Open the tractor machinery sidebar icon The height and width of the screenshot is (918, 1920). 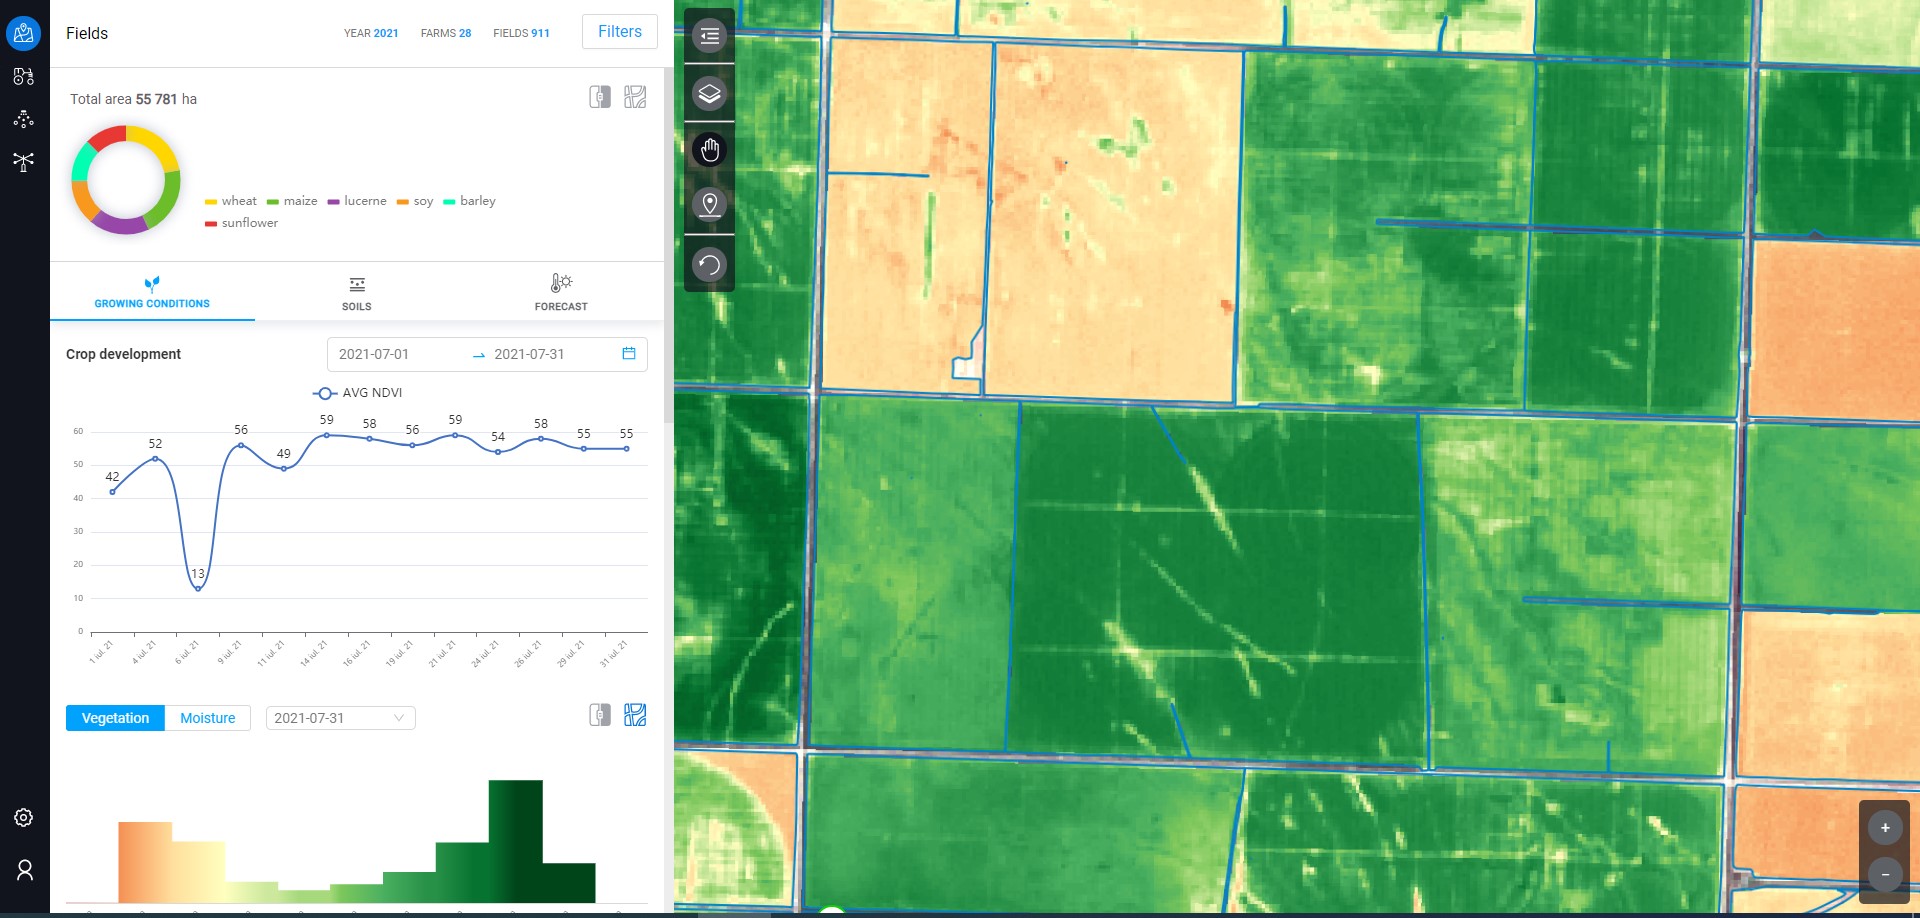[x=24, y=76]
